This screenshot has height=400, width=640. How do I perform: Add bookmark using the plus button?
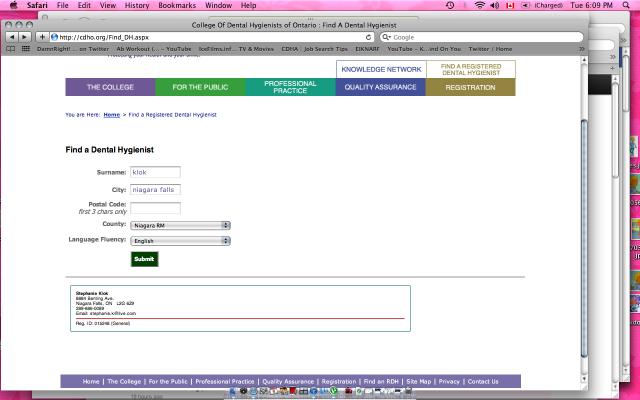click(x=42, y=37)
